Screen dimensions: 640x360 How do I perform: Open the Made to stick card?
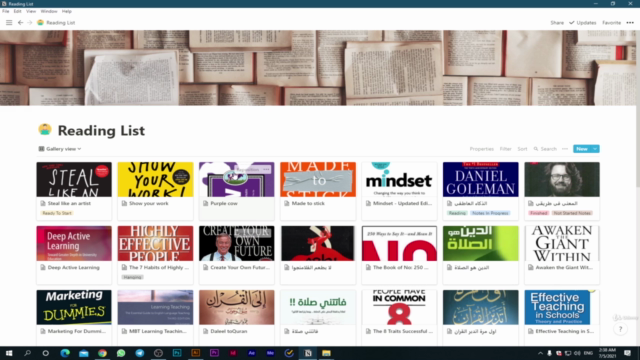[x=318, y=191]
